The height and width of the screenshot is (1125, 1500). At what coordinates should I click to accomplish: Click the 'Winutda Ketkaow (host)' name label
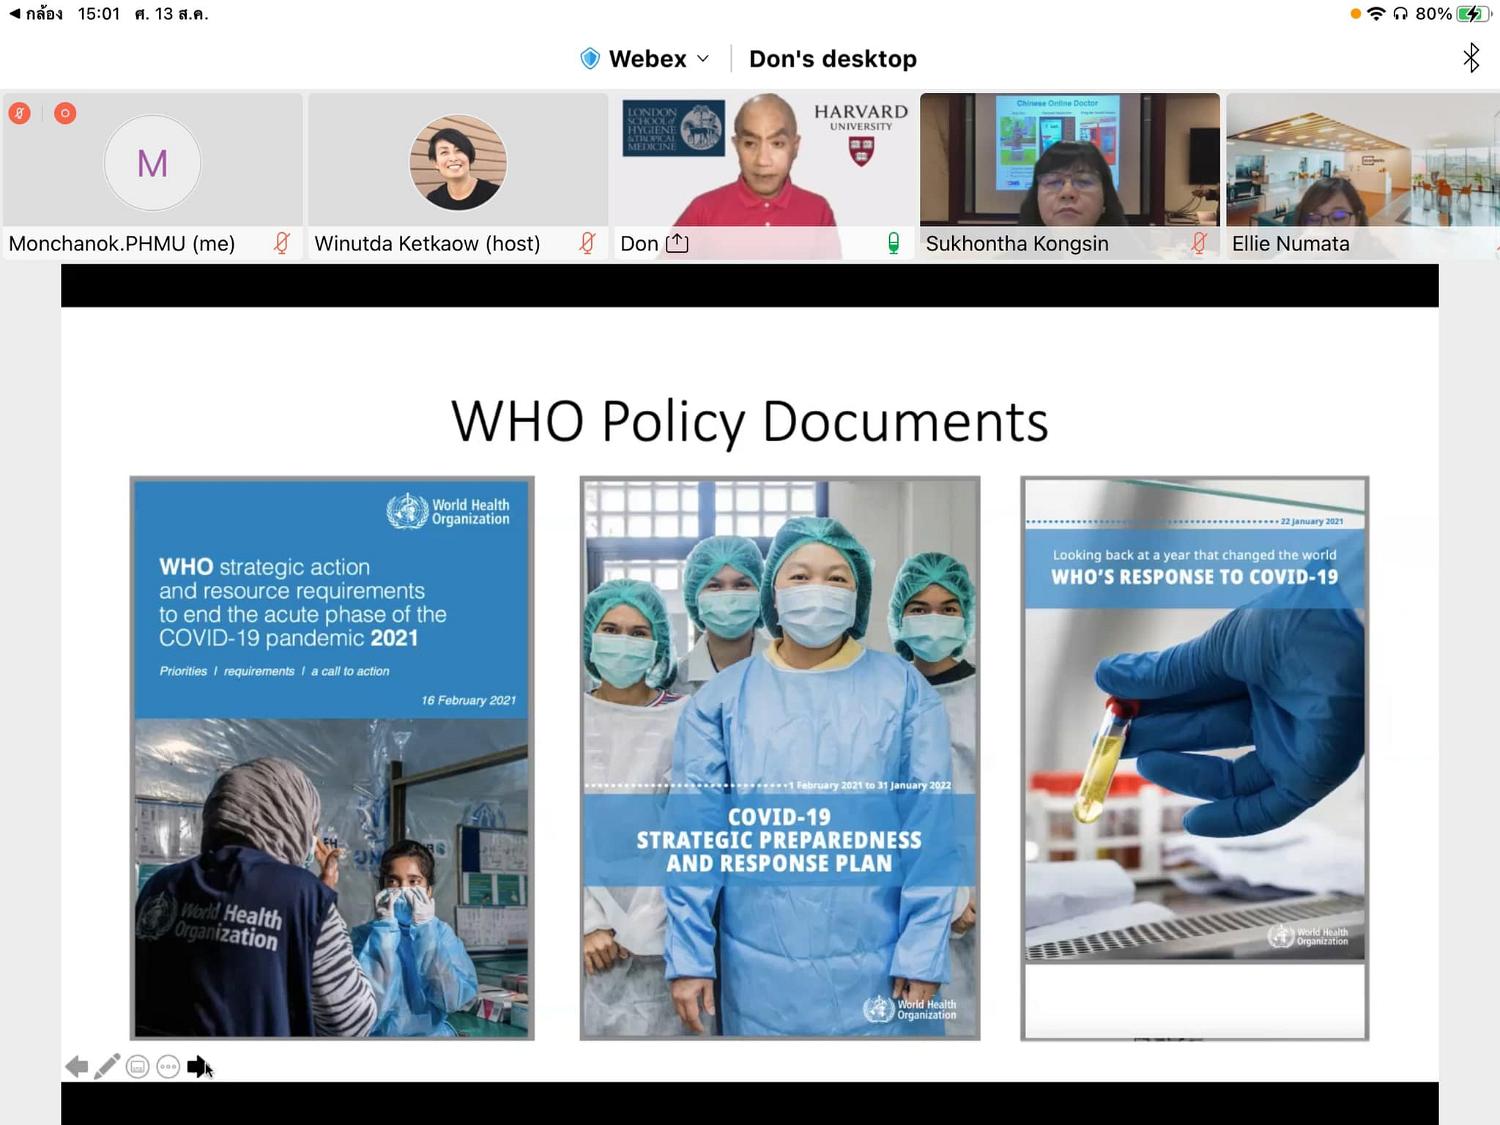coord(427,244)
